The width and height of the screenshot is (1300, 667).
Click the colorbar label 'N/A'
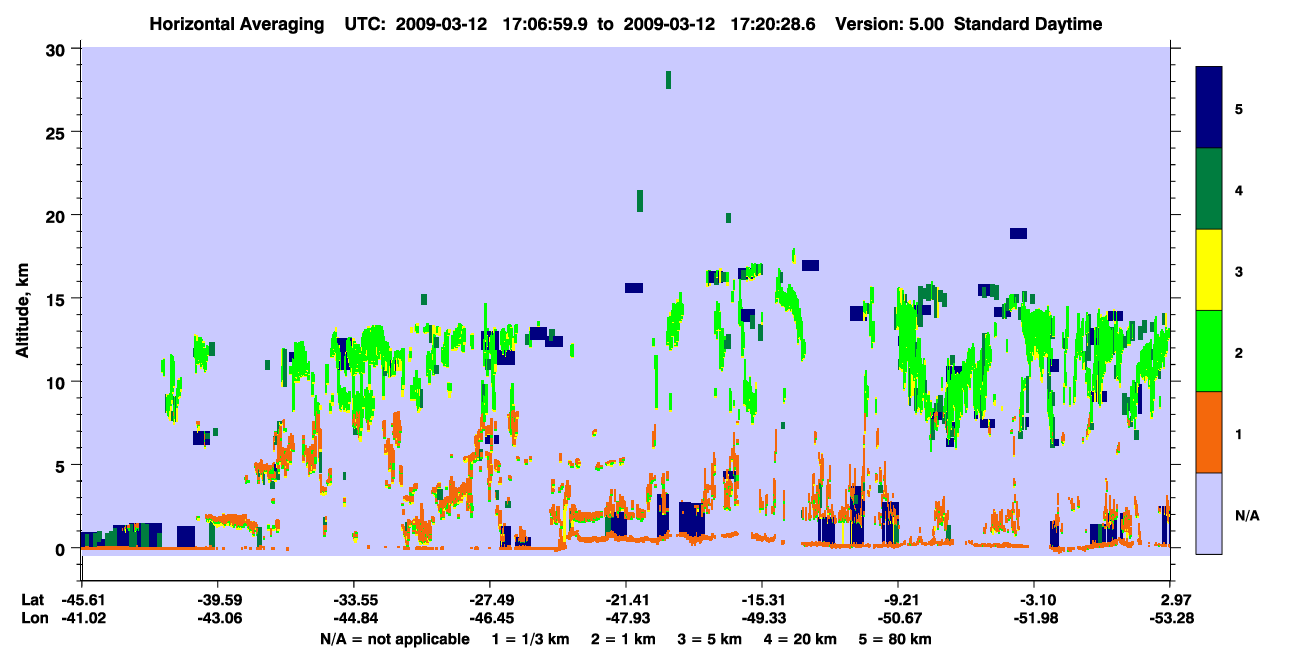click(x=1247, y=515)
